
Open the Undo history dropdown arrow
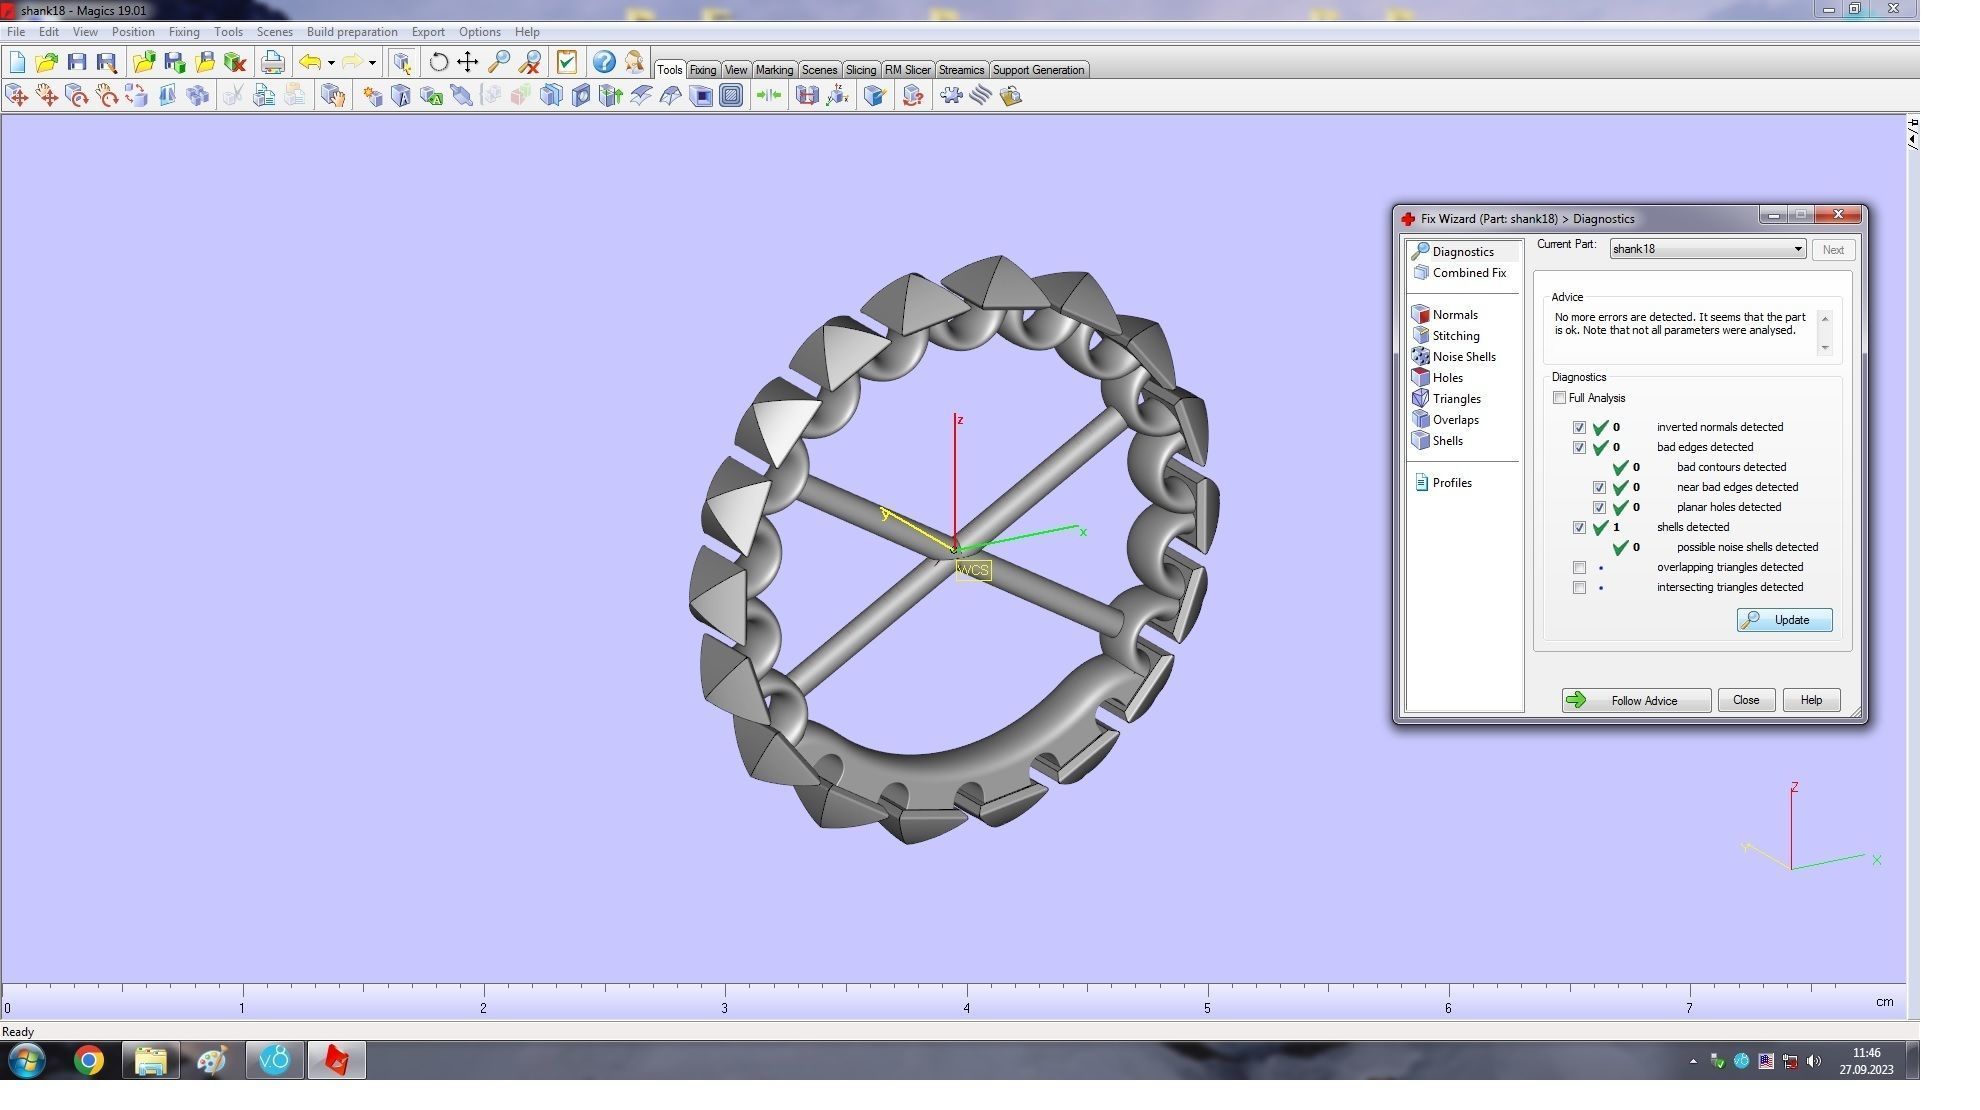[x=331, y=63]
